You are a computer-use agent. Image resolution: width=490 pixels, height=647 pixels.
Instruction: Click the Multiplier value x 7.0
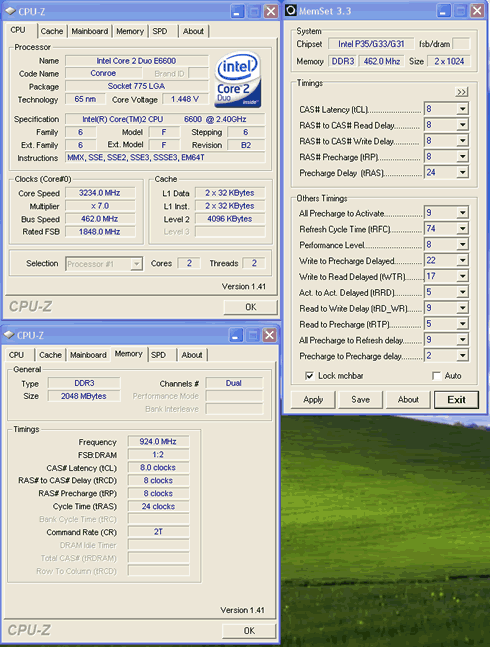[100, 206]
